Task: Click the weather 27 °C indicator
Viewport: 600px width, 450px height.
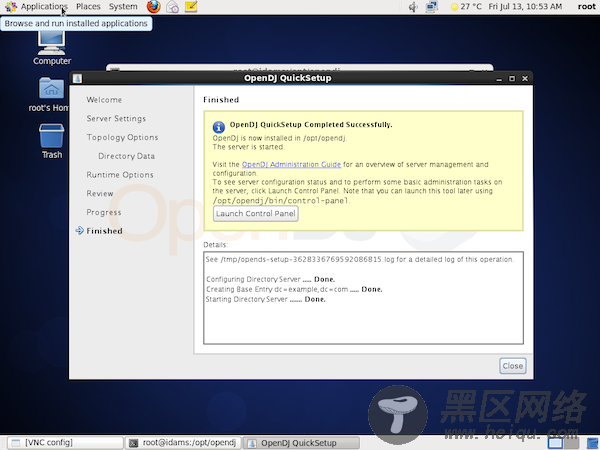Action: coord(466,7)
